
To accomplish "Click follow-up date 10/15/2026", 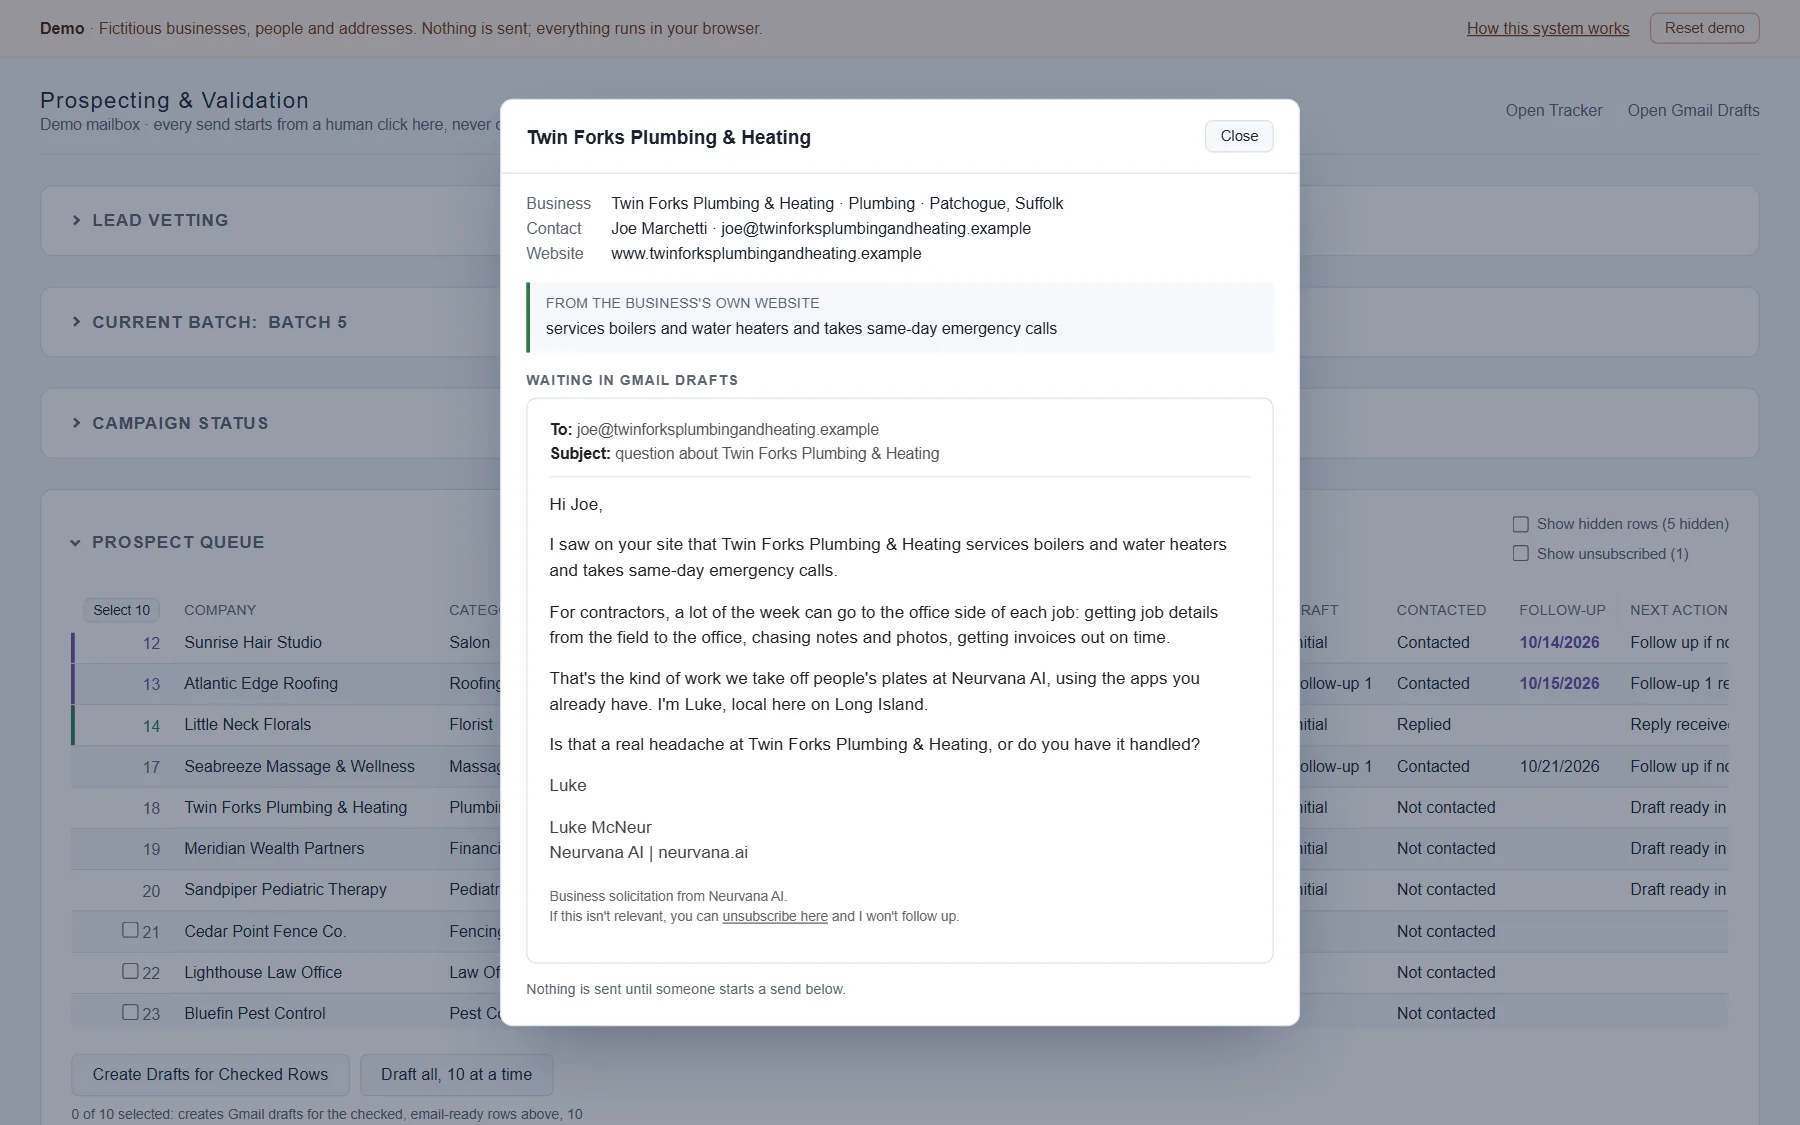I will coord(1559,683).
